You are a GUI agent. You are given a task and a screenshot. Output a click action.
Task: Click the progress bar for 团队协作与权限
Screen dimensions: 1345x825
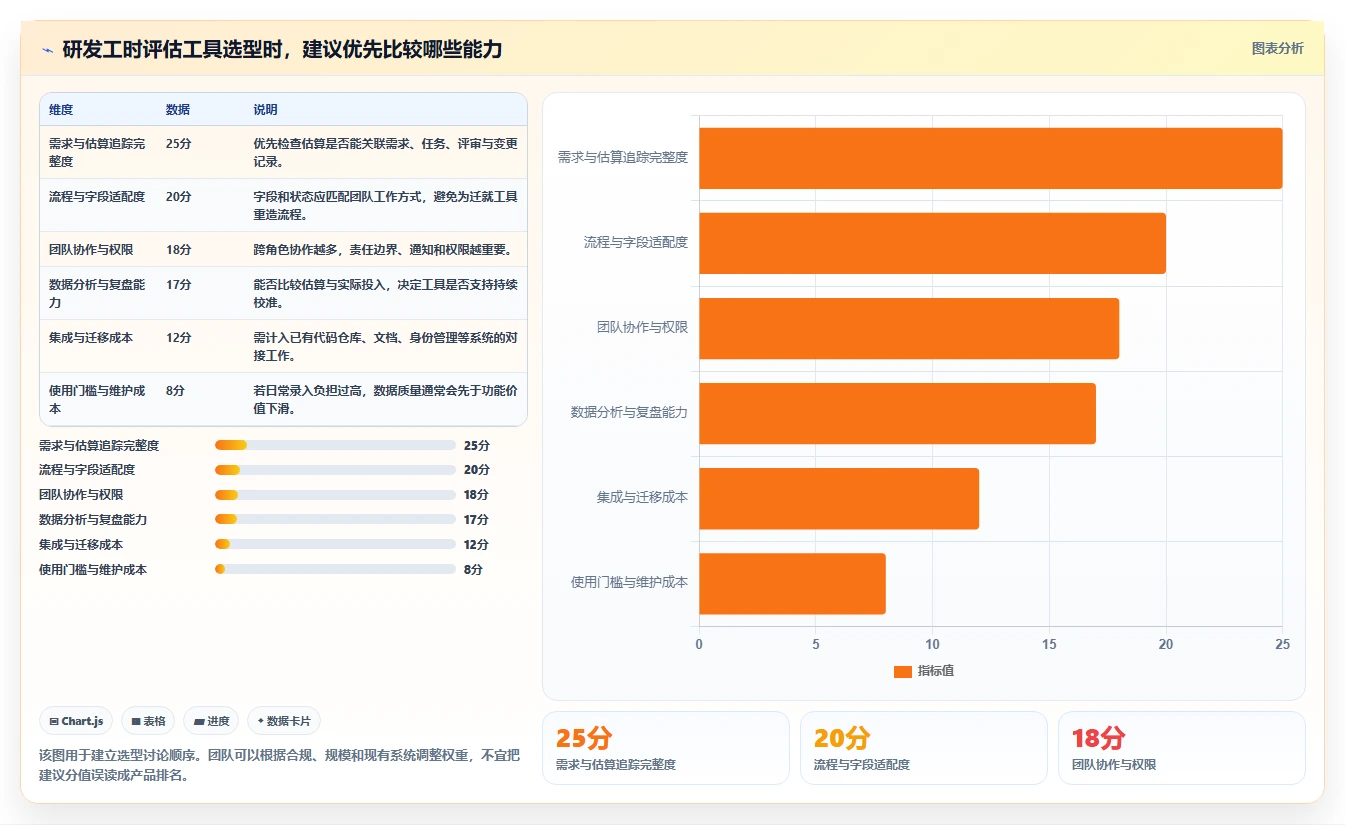pyautogui.click(x=335, y=495)
